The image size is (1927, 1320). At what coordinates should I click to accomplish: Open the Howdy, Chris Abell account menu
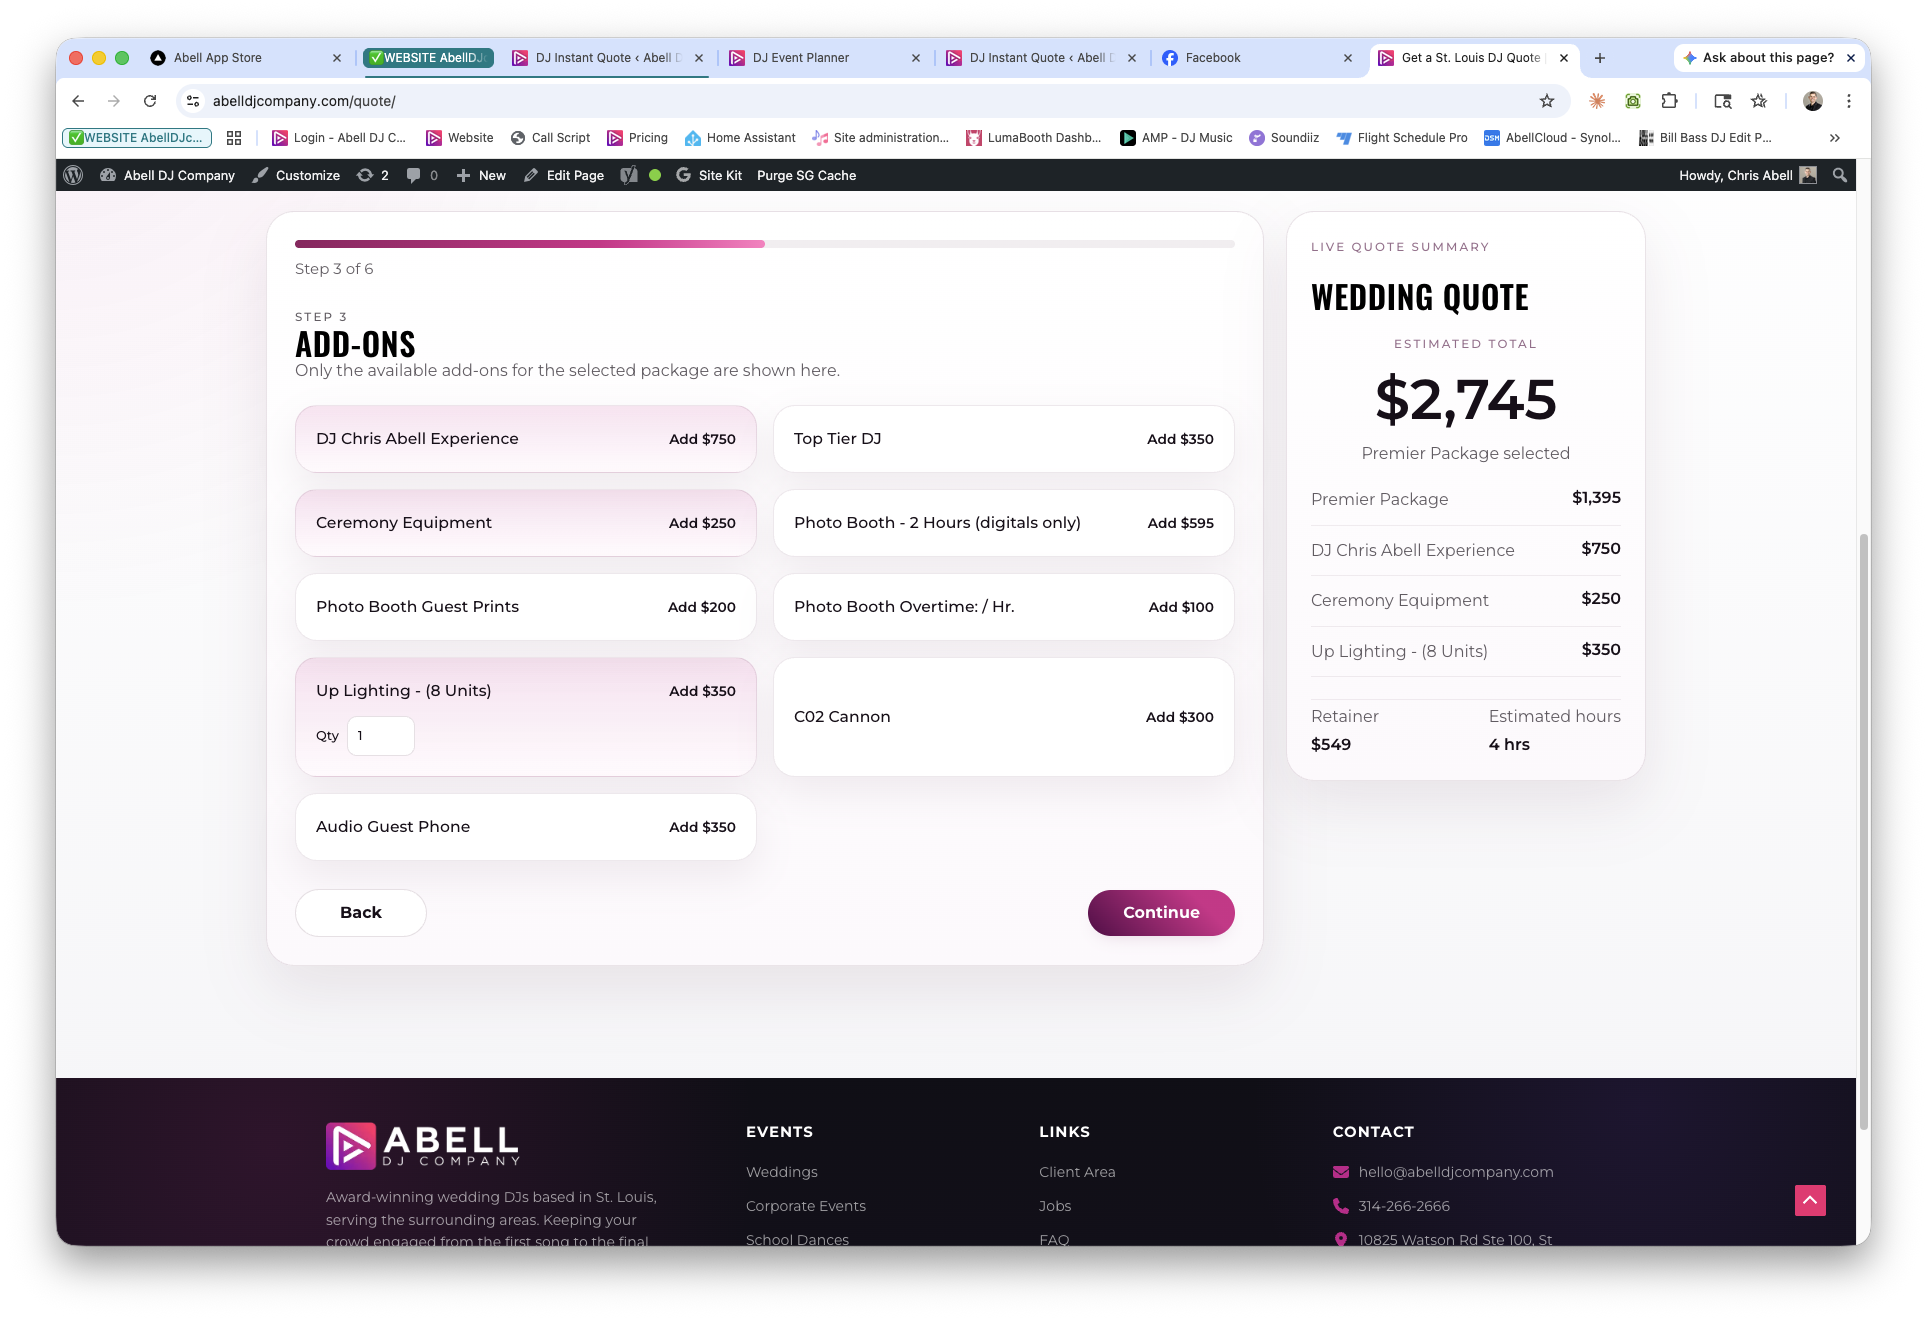pyautogui.click(x=1747, y=175)
